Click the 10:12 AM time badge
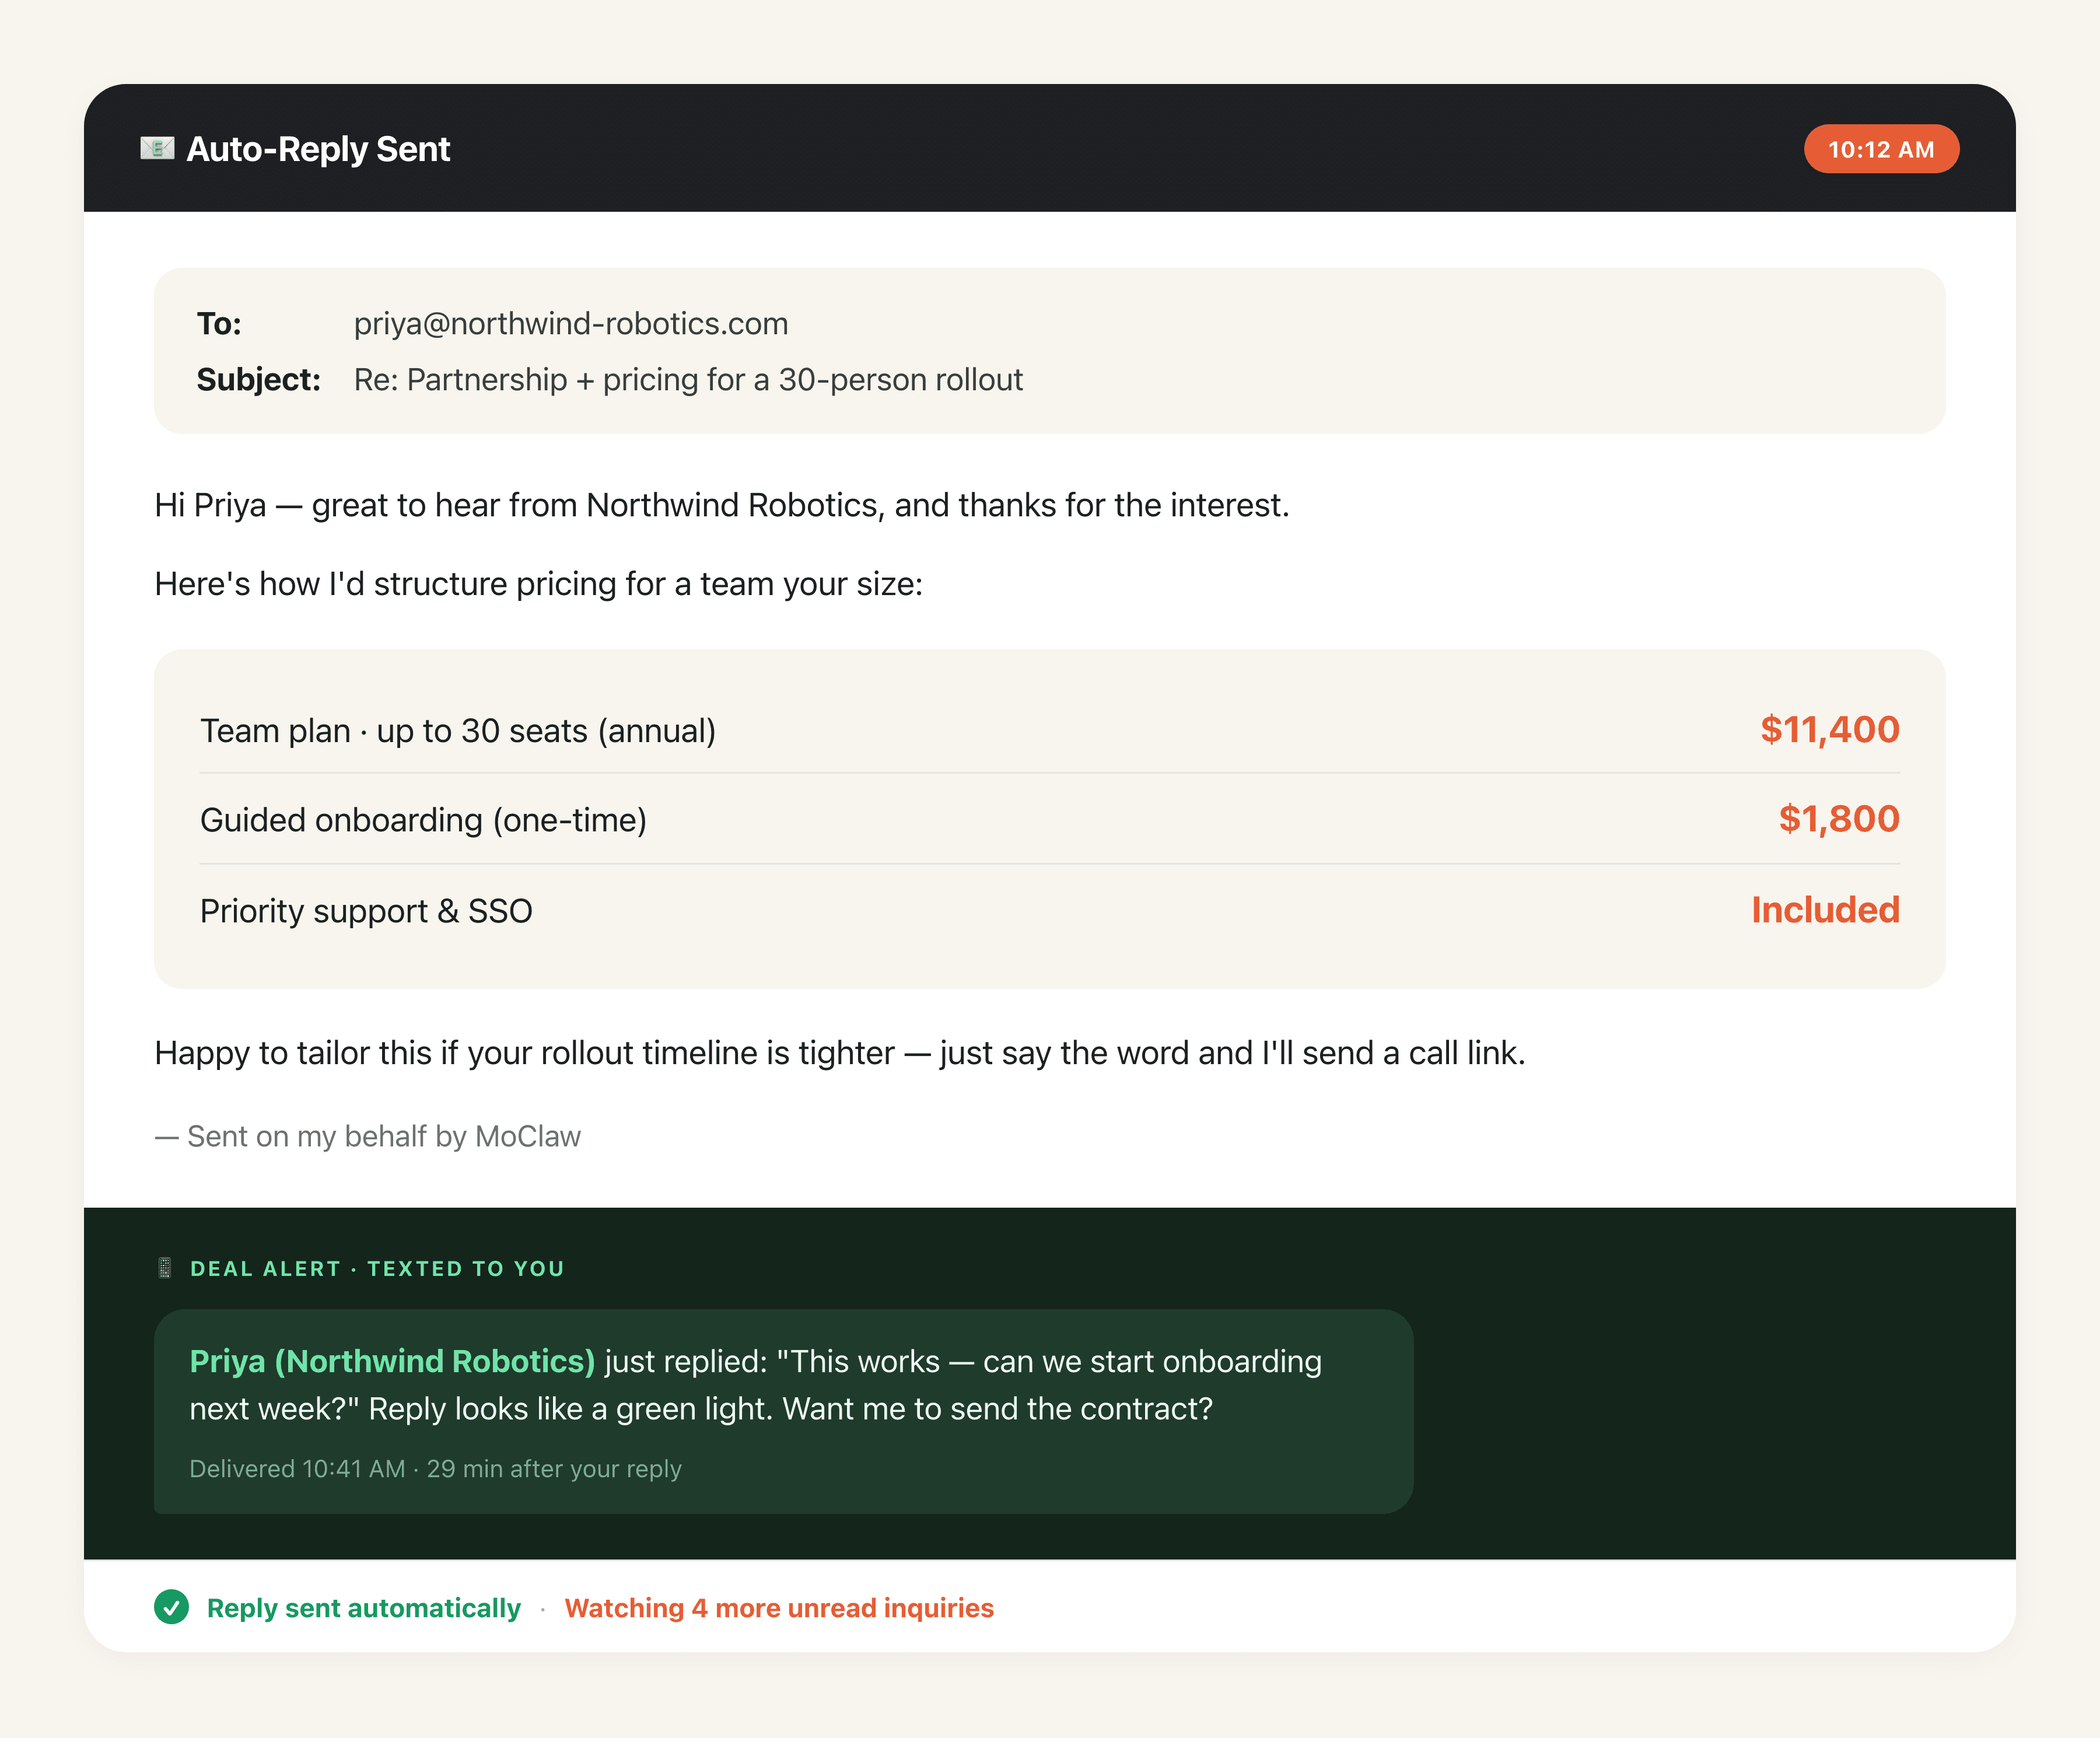Viewport: 2100px width, 1738px height. coord(1881,149)
